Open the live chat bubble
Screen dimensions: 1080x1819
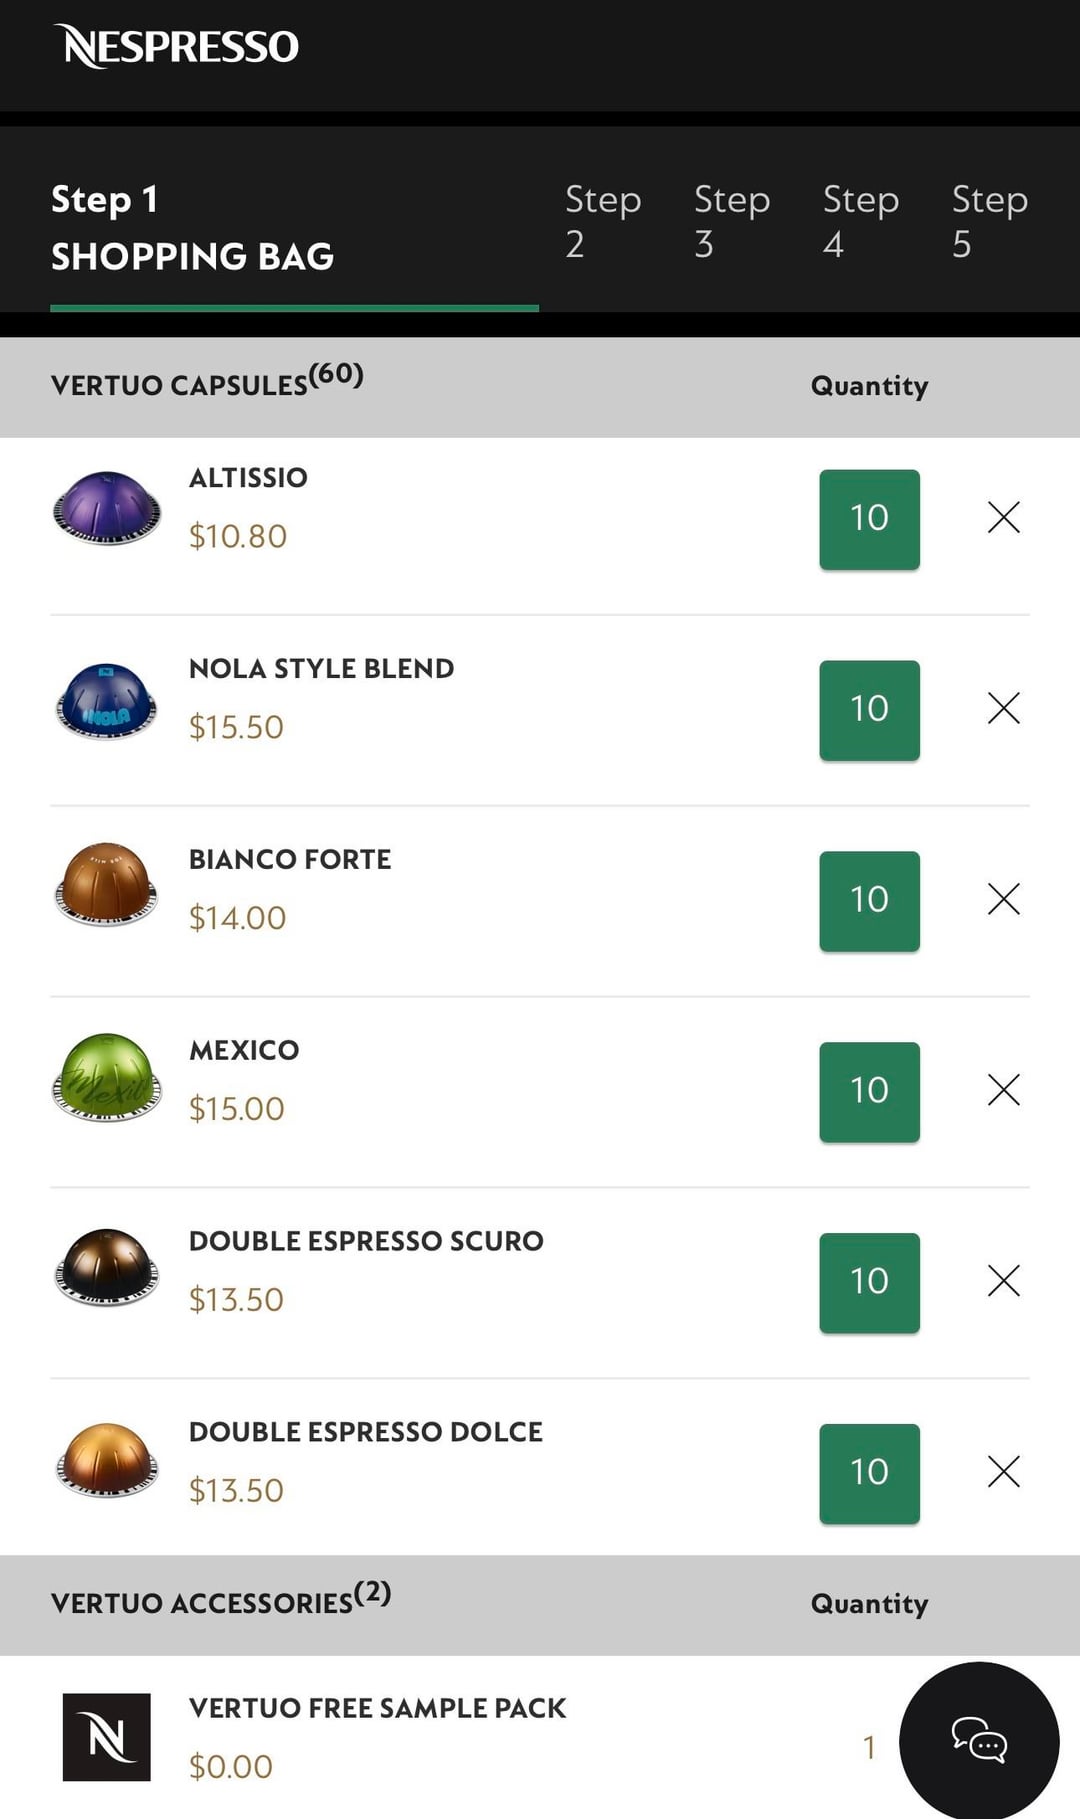(x=978, y=1741)
